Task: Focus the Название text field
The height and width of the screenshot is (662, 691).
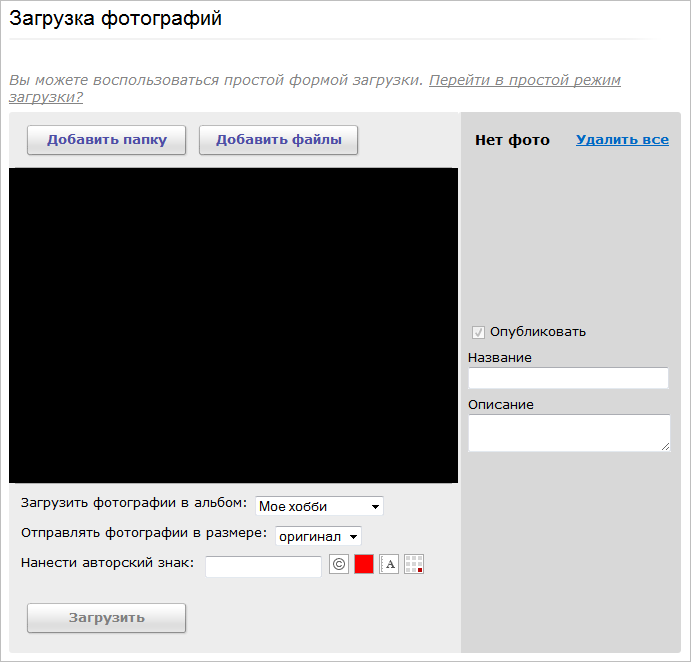Action: [x=568, y=378]
